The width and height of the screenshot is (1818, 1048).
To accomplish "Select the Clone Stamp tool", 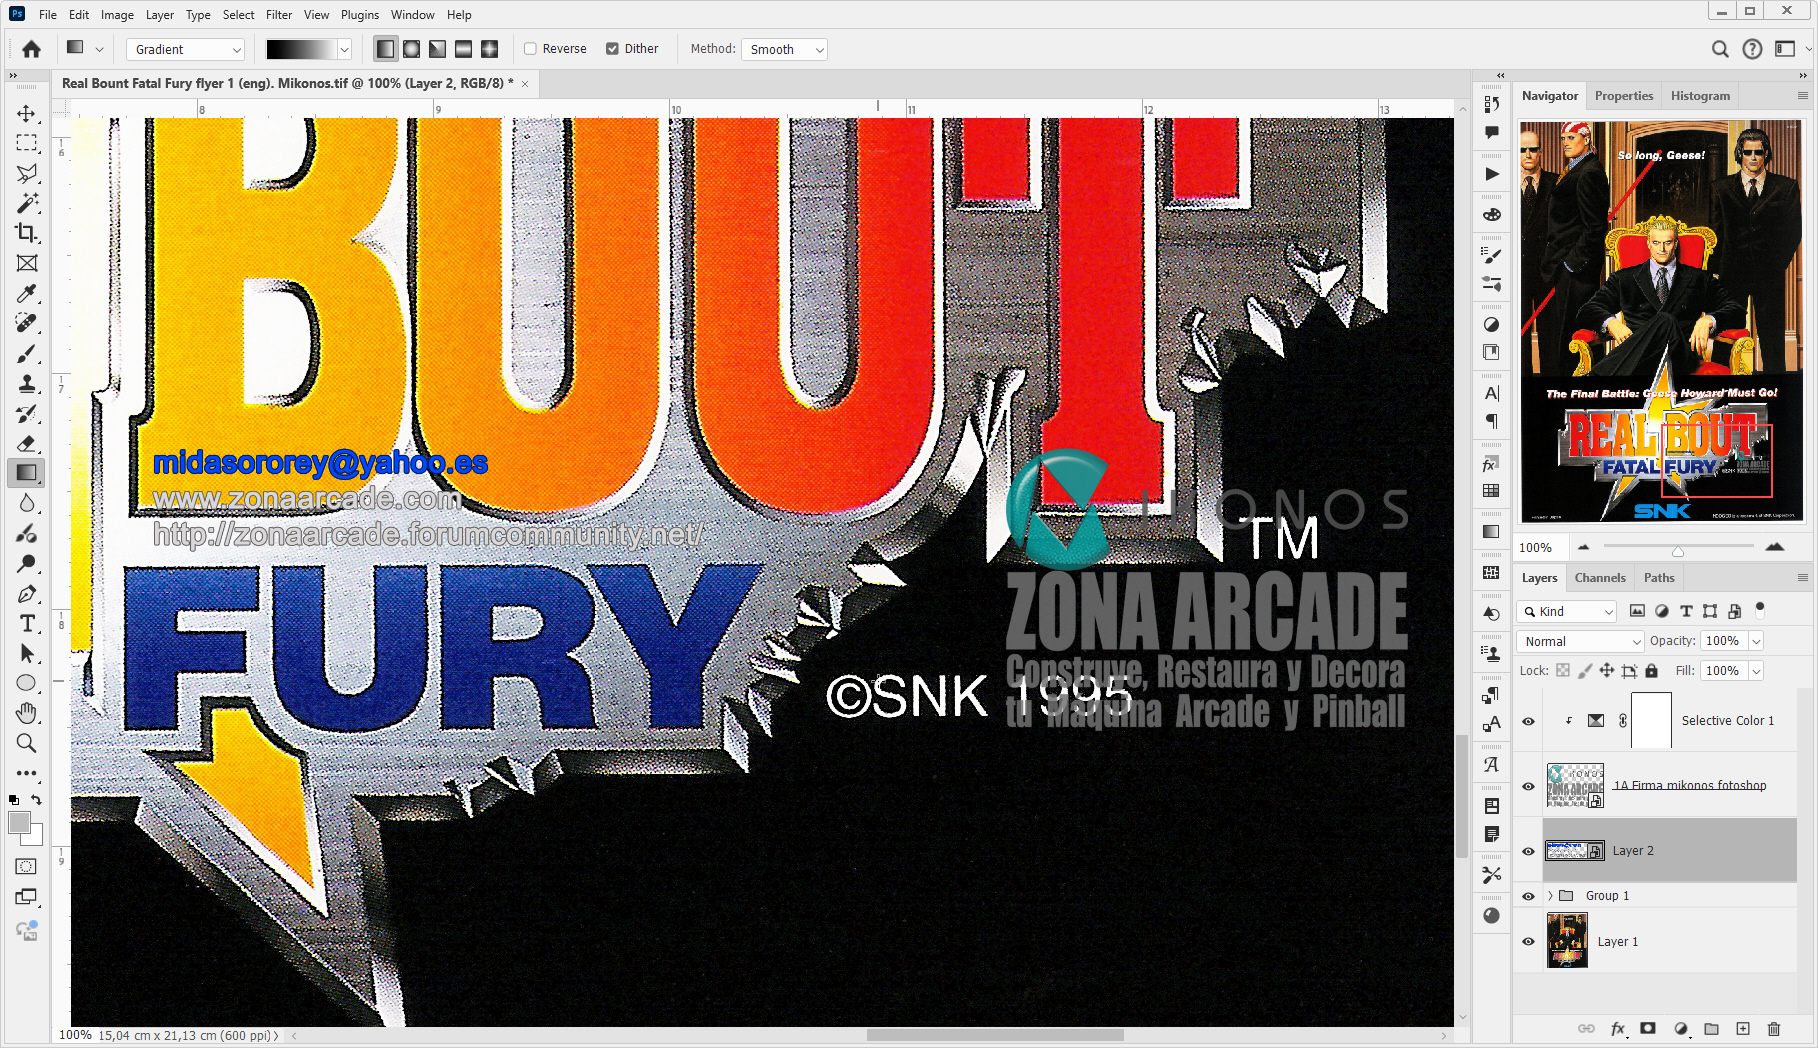I will point(27,383).
